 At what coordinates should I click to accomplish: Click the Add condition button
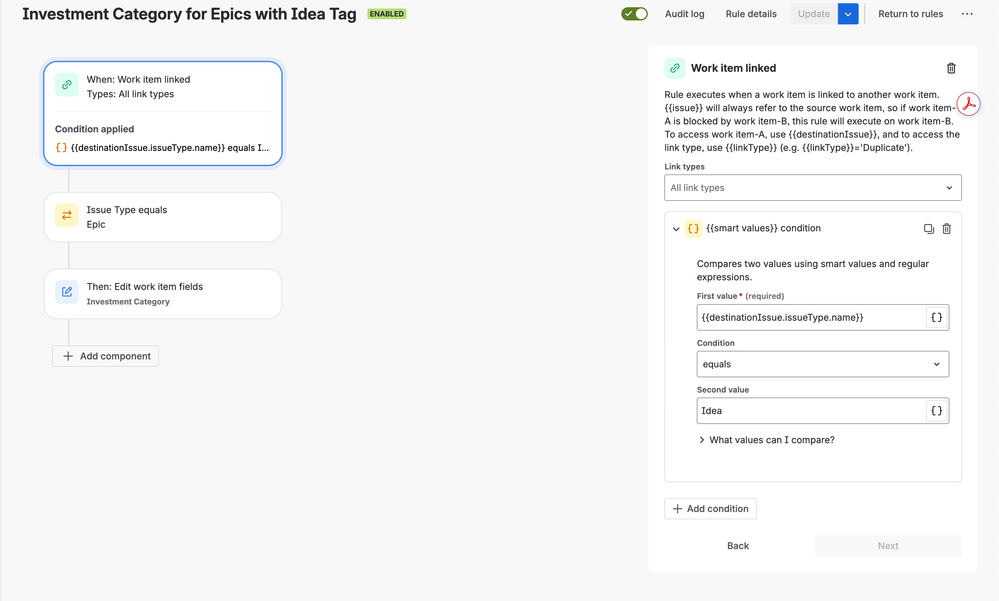(710, 509)
